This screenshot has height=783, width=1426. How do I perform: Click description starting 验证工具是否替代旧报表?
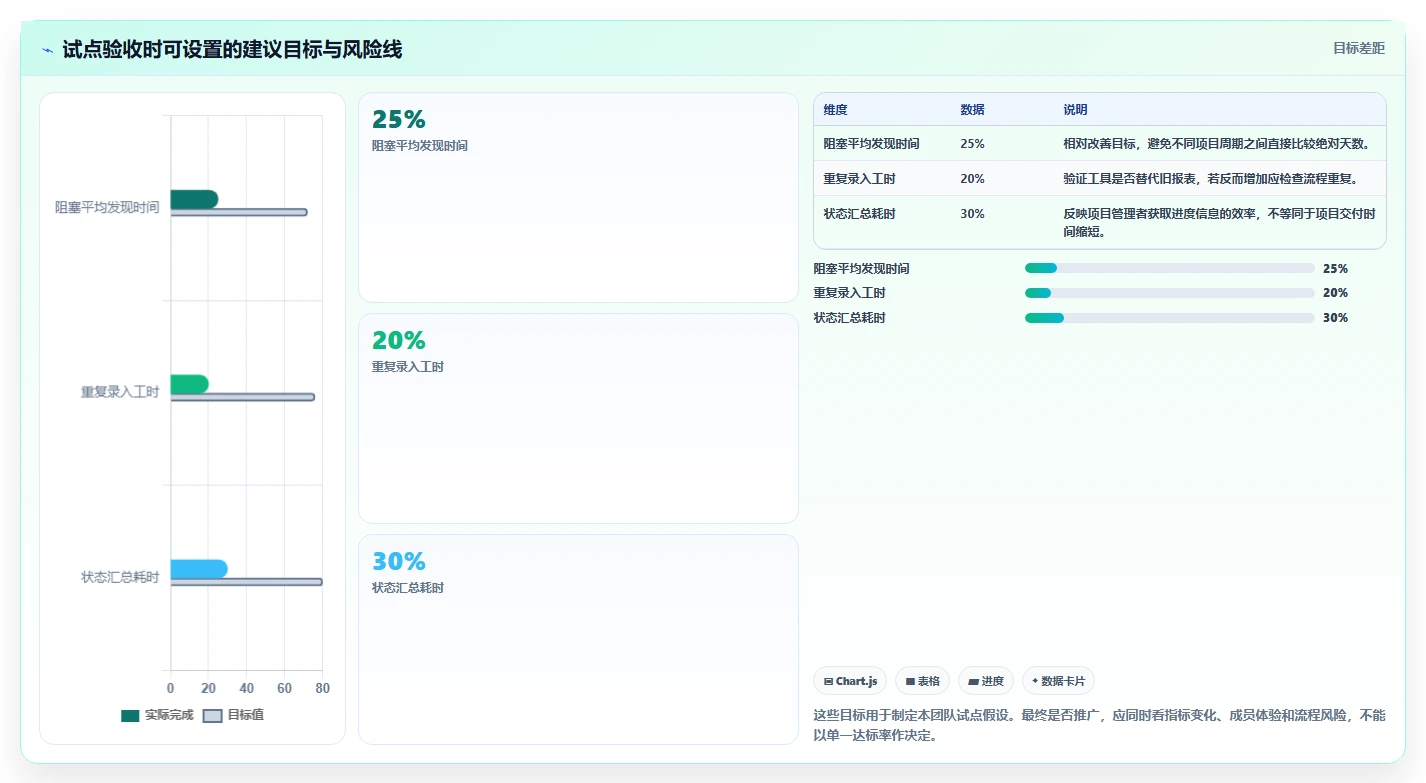1211,179
